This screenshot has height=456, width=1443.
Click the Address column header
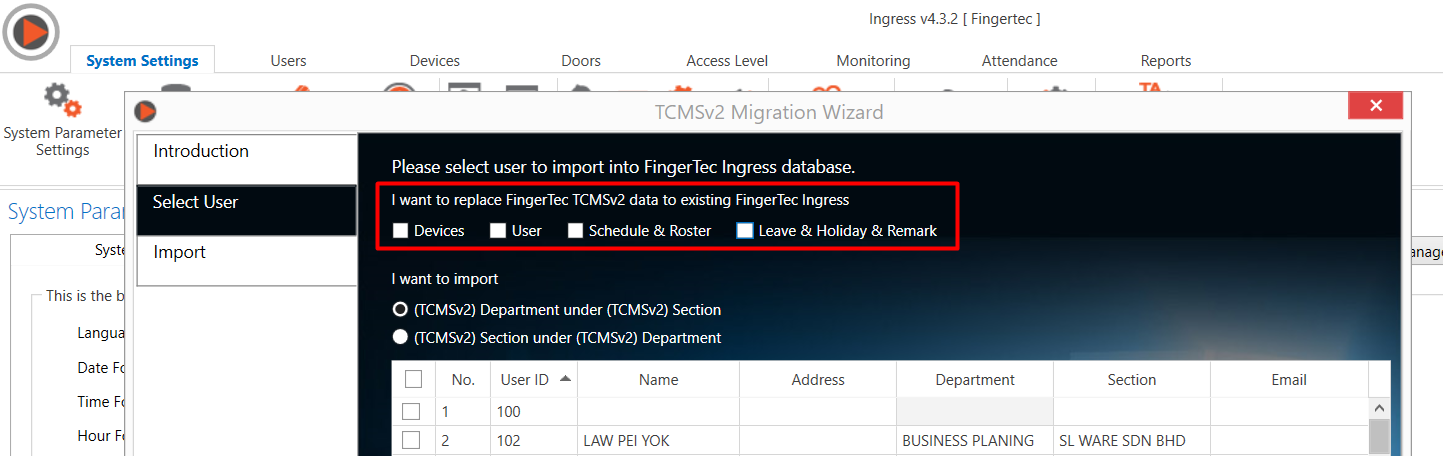pos(818,379)
